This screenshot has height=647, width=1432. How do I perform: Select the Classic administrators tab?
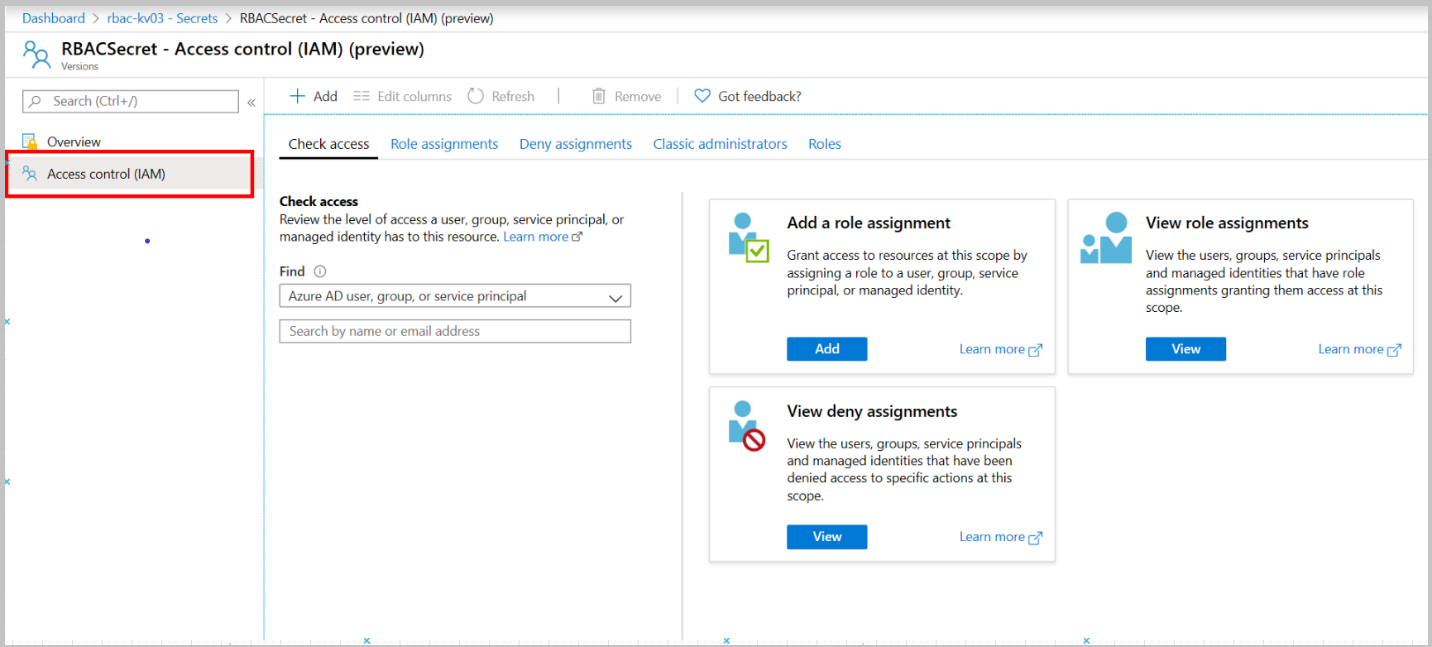(720, 144)
